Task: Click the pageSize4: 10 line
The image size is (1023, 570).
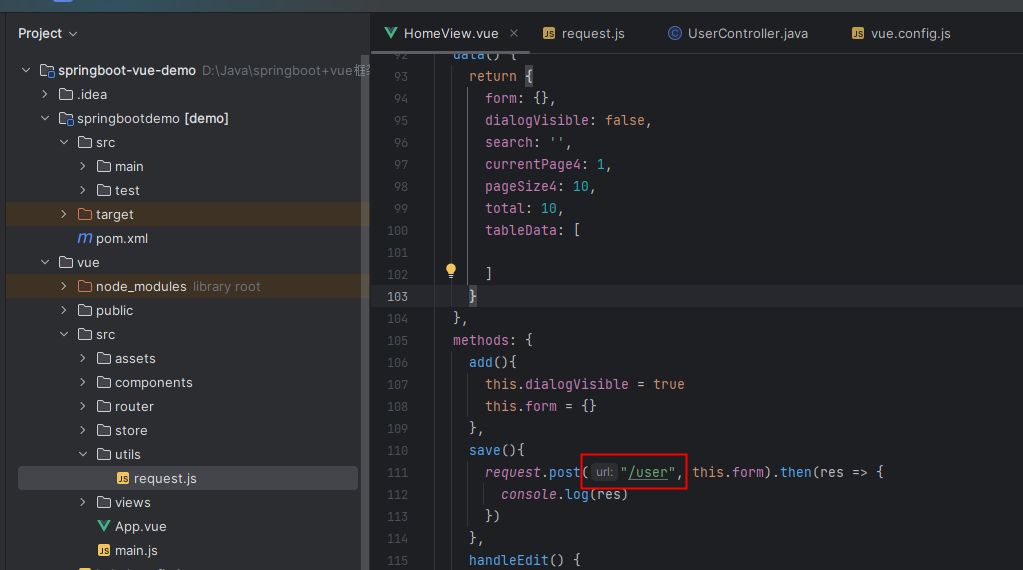Action: pos(540,187)
